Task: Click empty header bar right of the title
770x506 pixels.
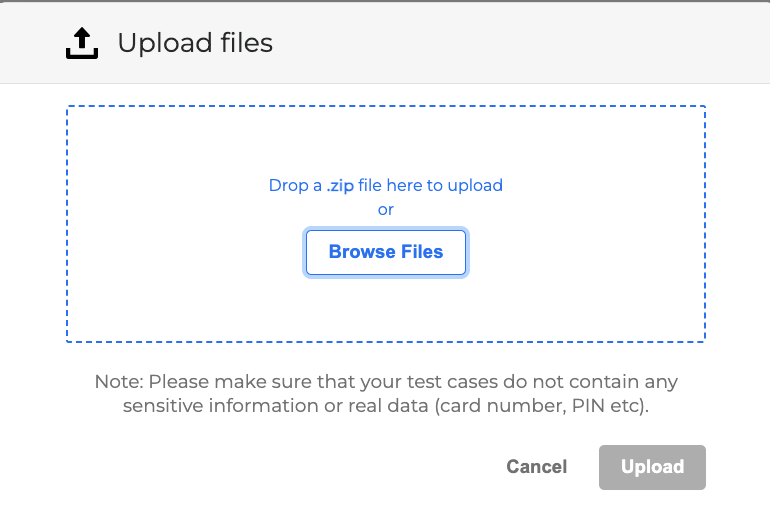Action: coord(520,43)
